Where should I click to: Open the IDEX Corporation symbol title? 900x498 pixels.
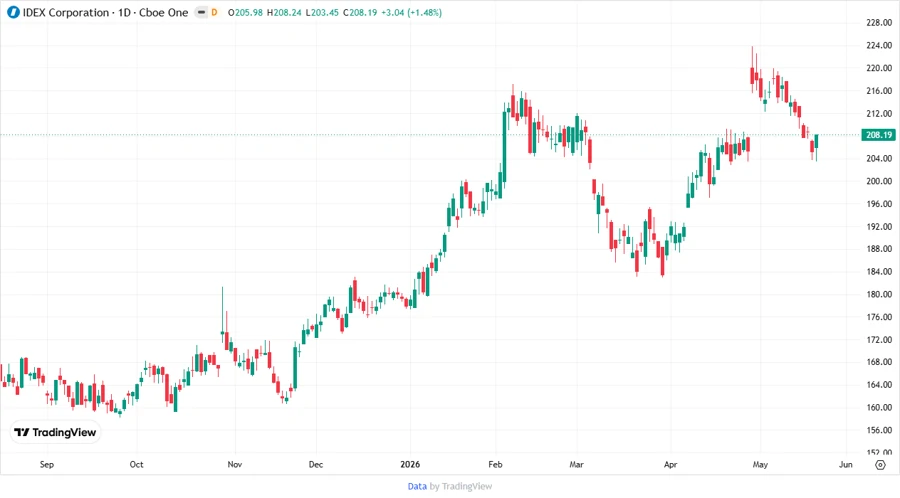(x=106, y=13)
